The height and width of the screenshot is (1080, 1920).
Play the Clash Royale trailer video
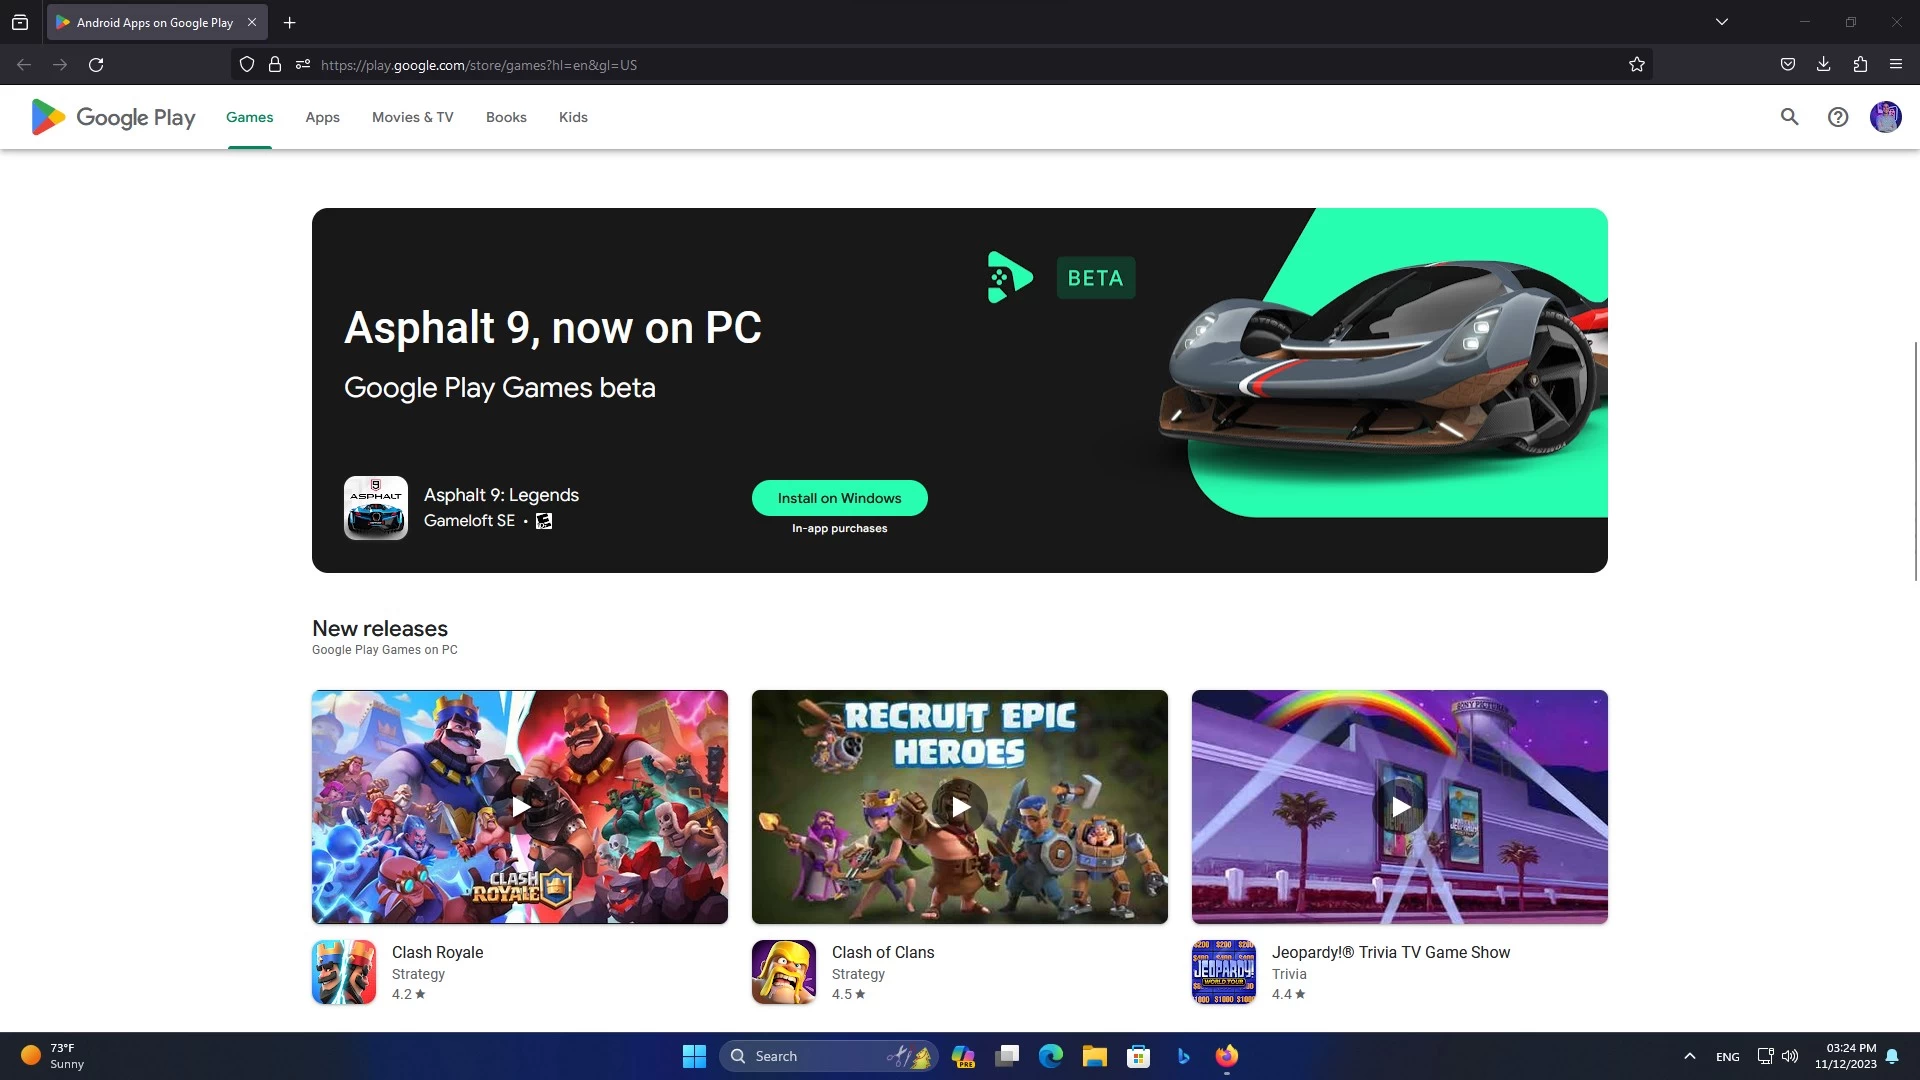[520, 807]
